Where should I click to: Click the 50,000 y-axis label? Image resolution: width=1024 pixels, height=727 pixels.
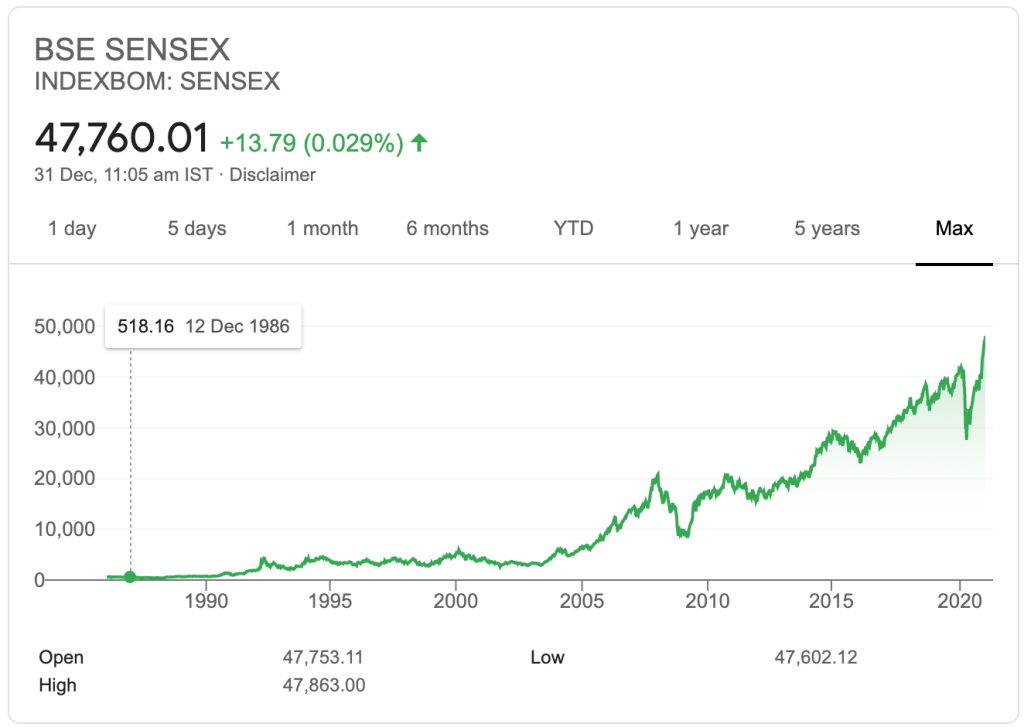click(x=65, y=327)
